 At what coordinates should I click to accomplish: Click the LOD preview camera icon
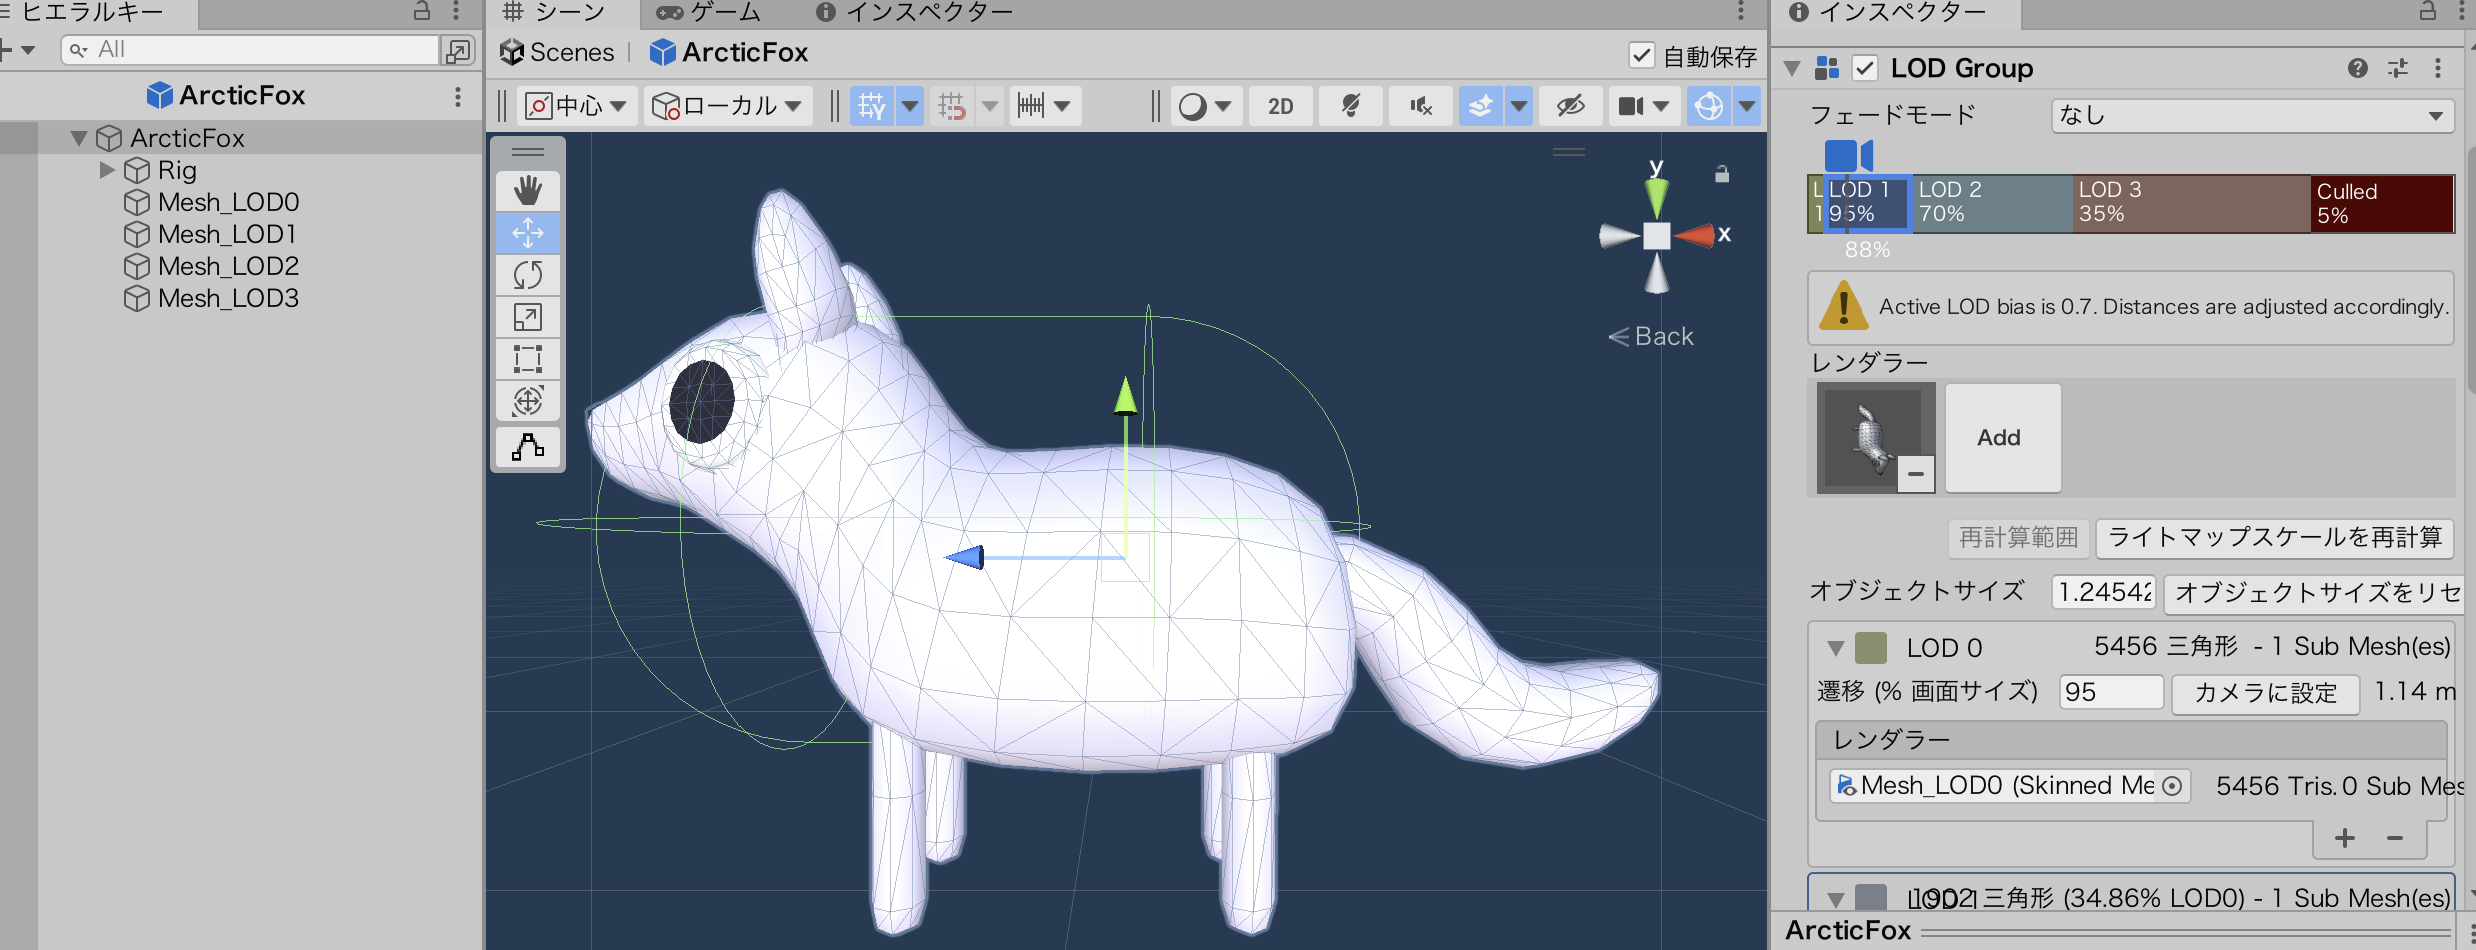1848,156
